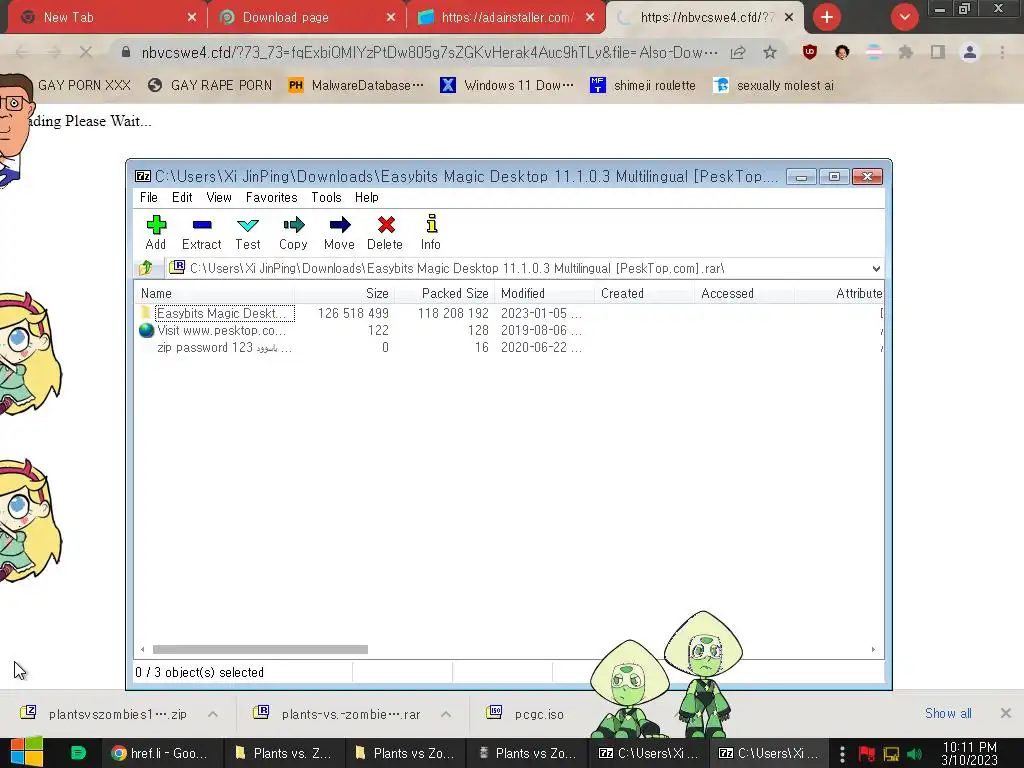The image size is (1024, 768).
Task: Open the taskbar clock showing 10:11 PM
Action: (x=970, y=753)
